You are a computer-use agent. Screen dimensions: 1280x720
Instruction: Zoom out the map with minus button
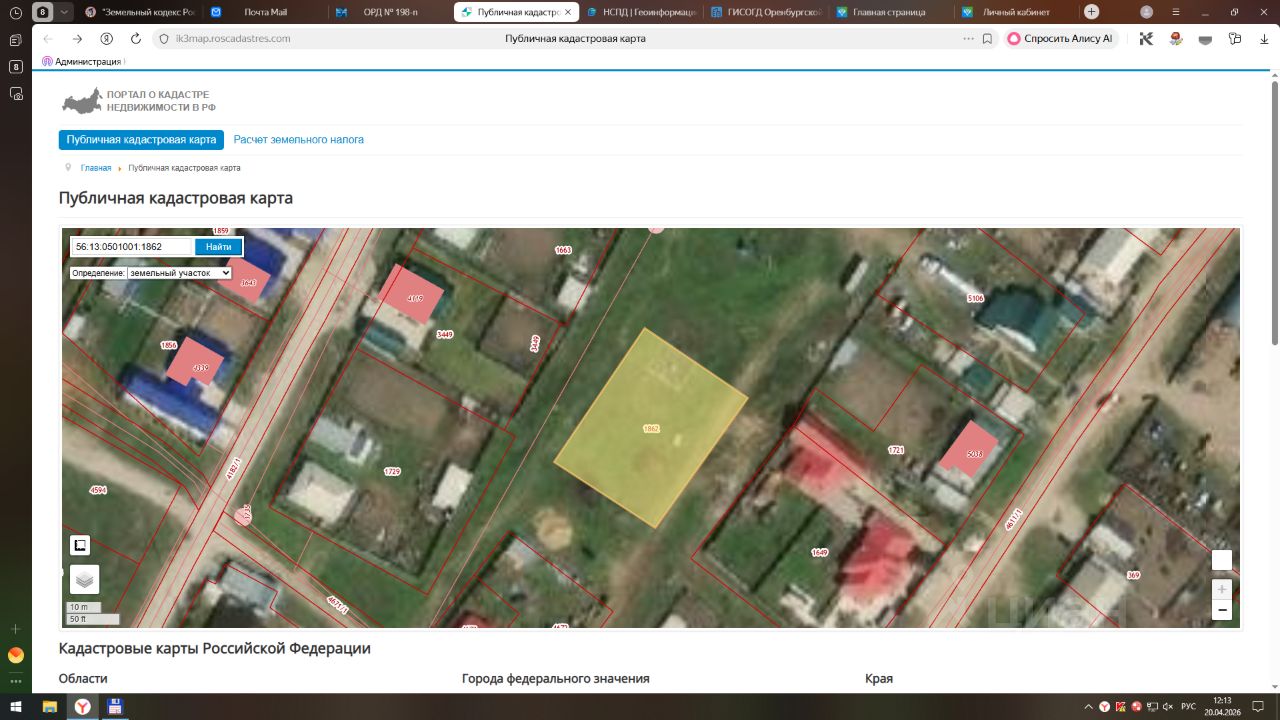(x=1221, y=610)
